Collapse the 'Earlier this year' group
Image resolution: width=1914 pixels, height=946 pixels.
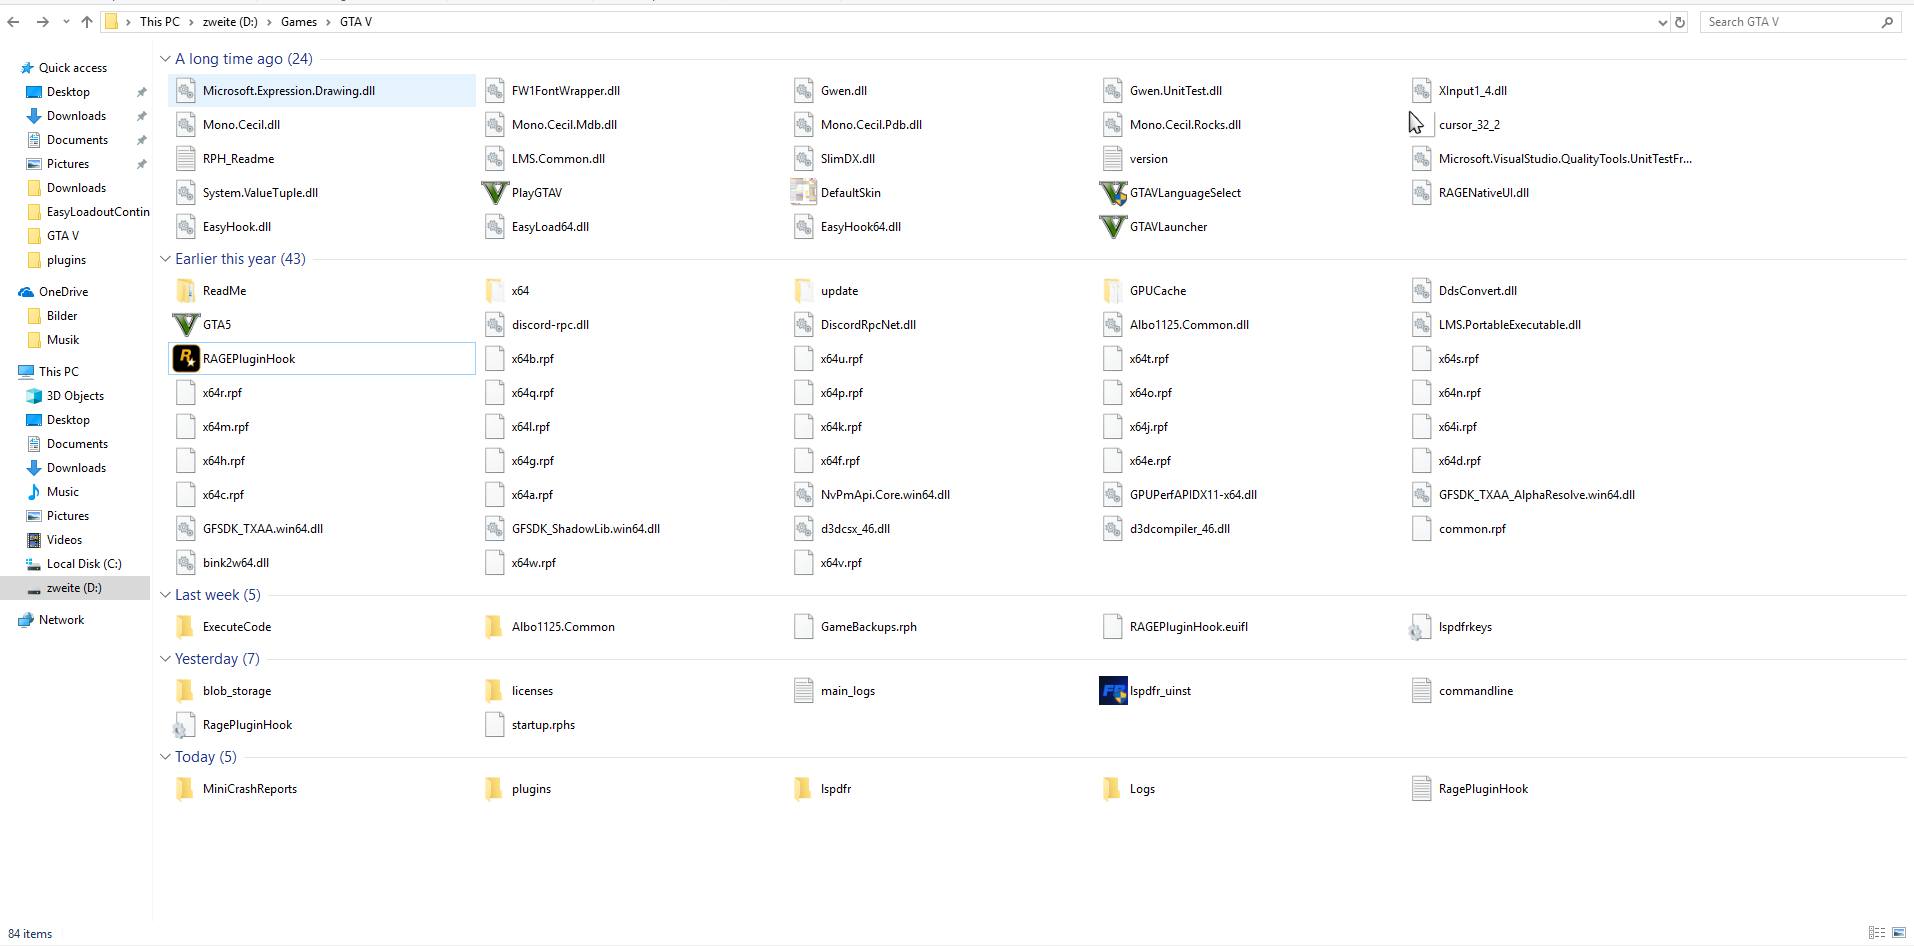tap(165, 259)
